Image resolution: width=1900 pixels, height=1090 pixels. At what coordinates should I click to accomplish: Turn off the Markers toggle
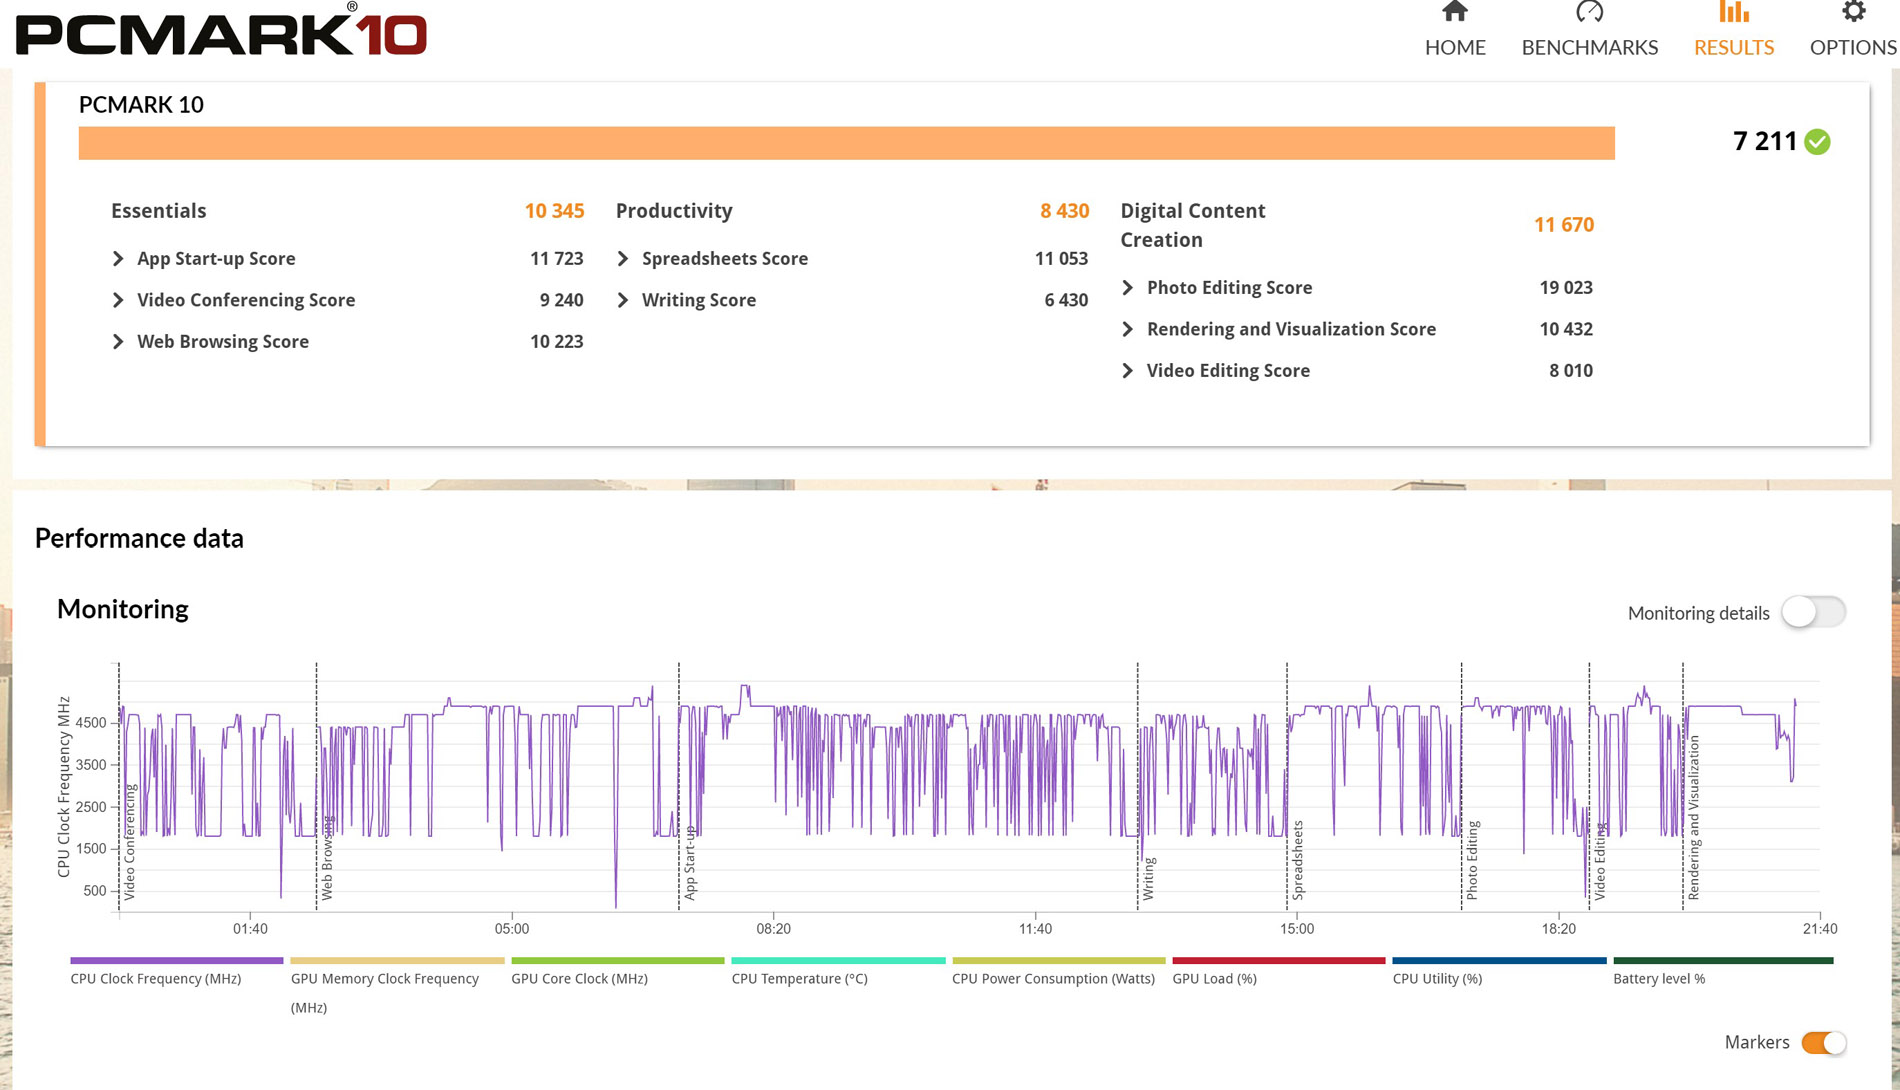(1823, 1042)
